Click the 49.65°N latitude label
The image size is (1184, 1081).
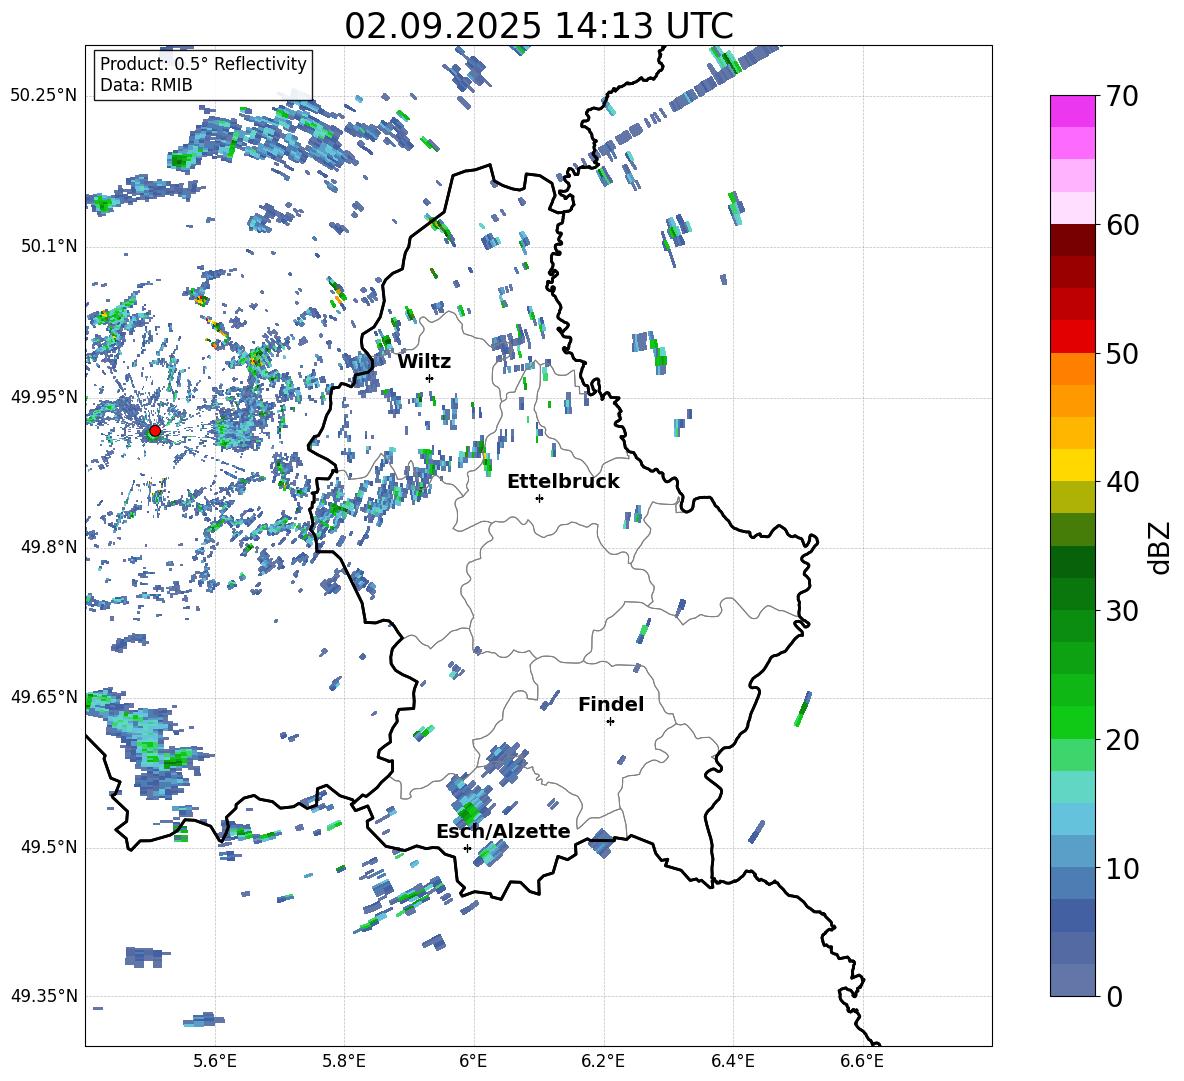[44, 697]
